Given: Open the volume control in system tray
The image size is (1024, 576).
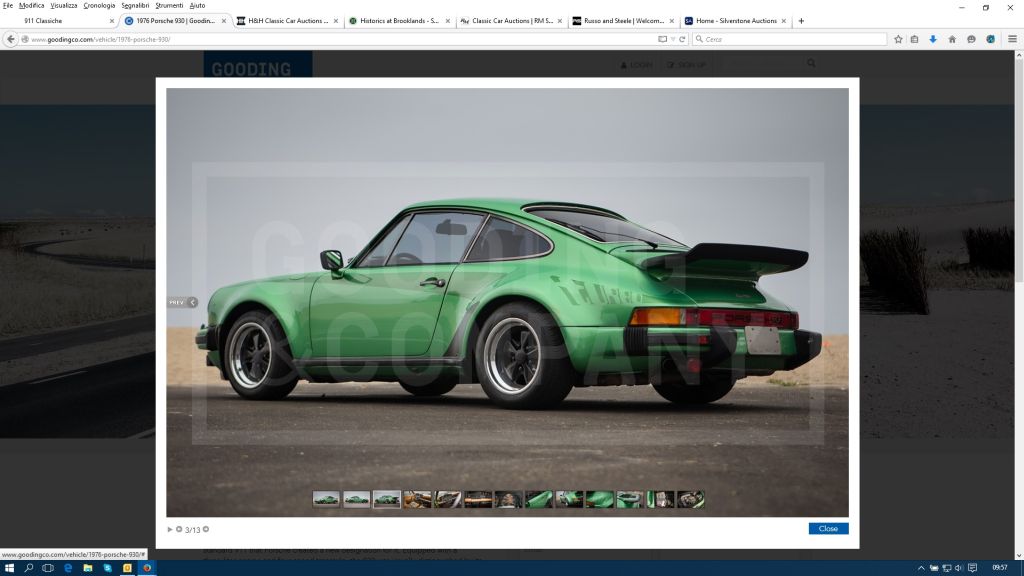Looking at the screenshot, I should 959,568.
